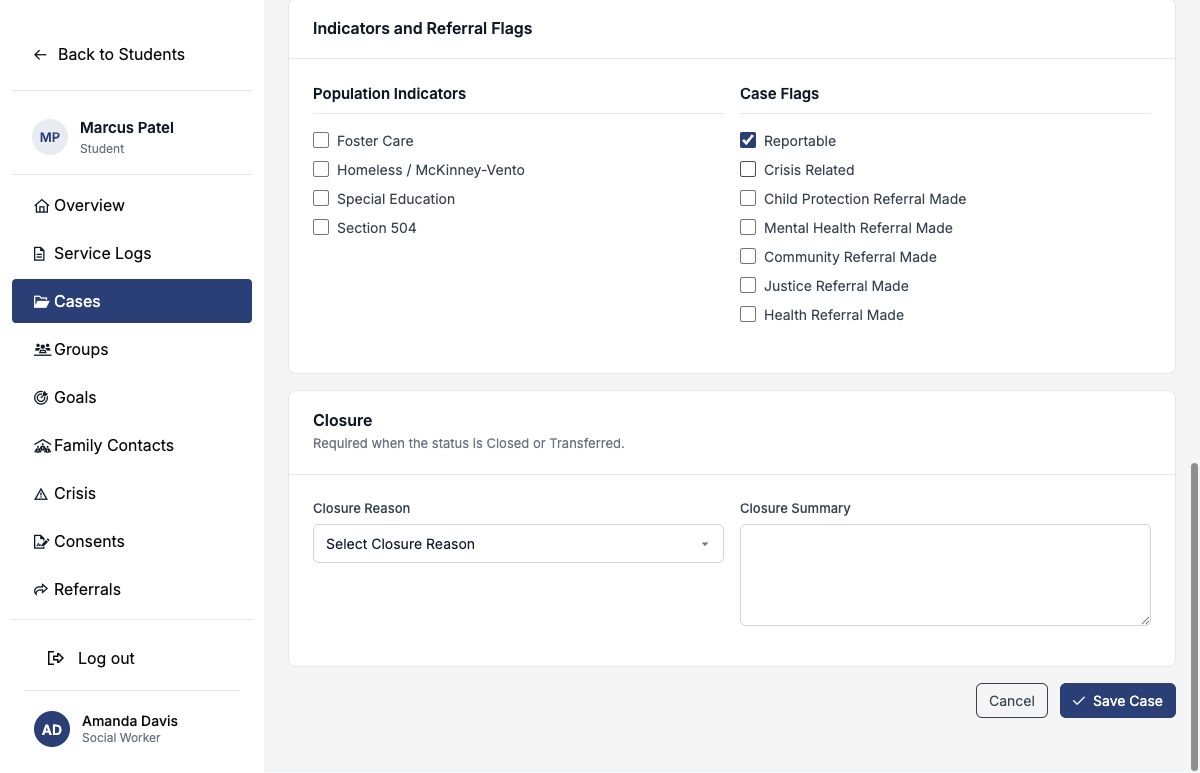Screen dimensions: 1200x773
Task: Click the Family Contacts house icon
Action: (42, 446)
